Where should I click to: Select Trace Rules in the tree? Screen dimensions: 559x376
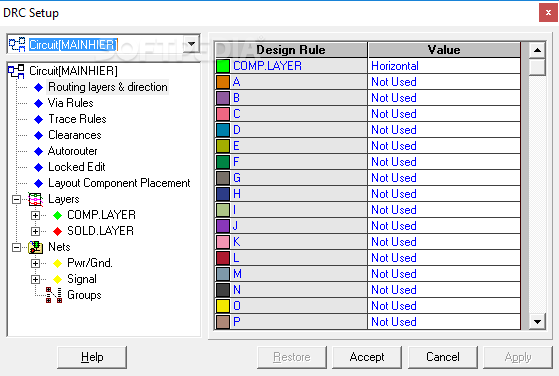(77, 119)
